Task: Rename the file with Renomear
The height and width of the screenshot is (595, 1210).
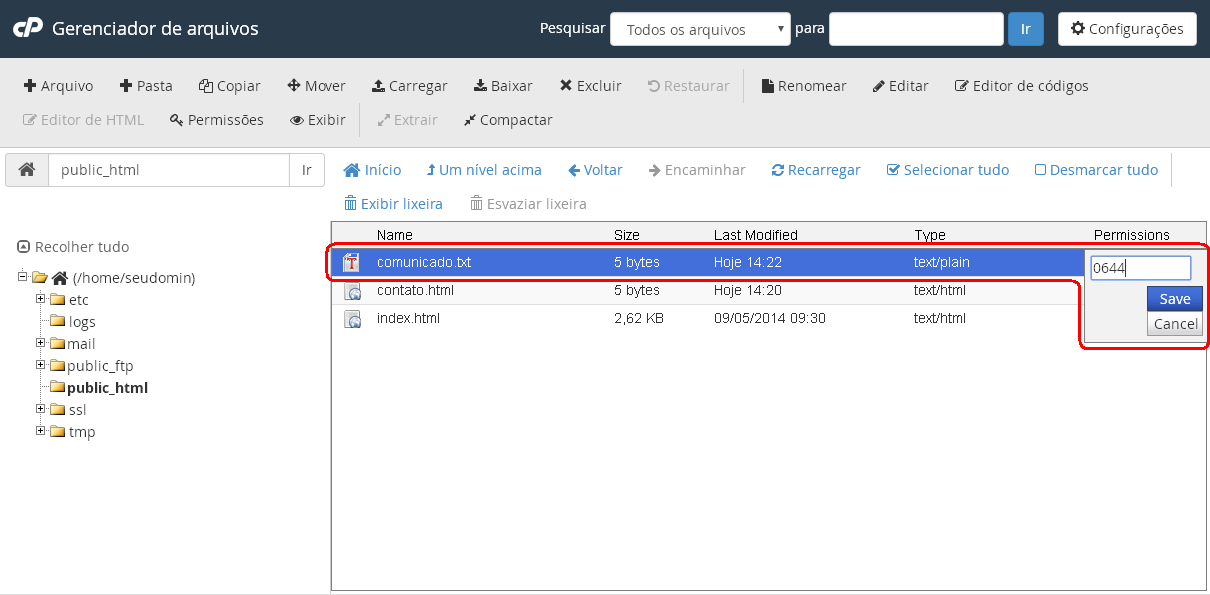Action: (x=804, y=86)
